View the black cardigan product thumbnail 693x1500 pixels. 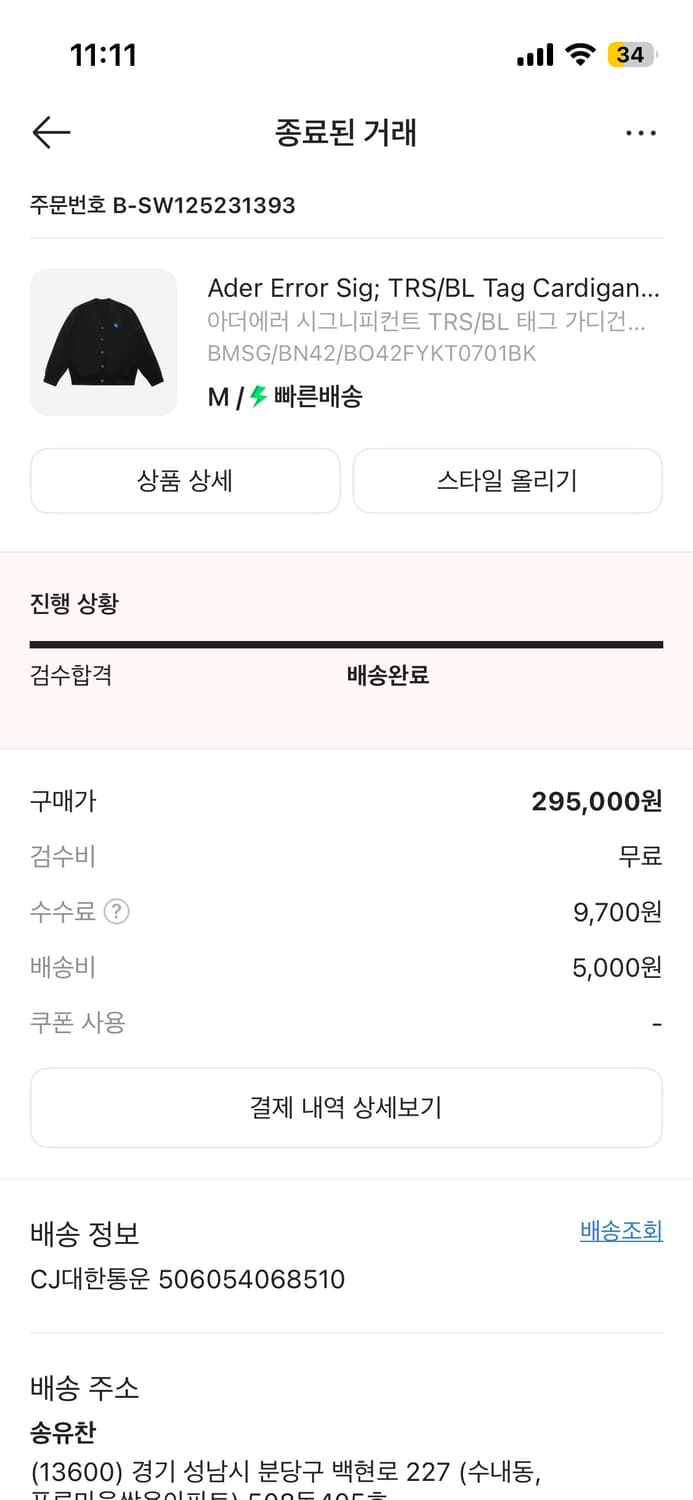click(103, 342)
